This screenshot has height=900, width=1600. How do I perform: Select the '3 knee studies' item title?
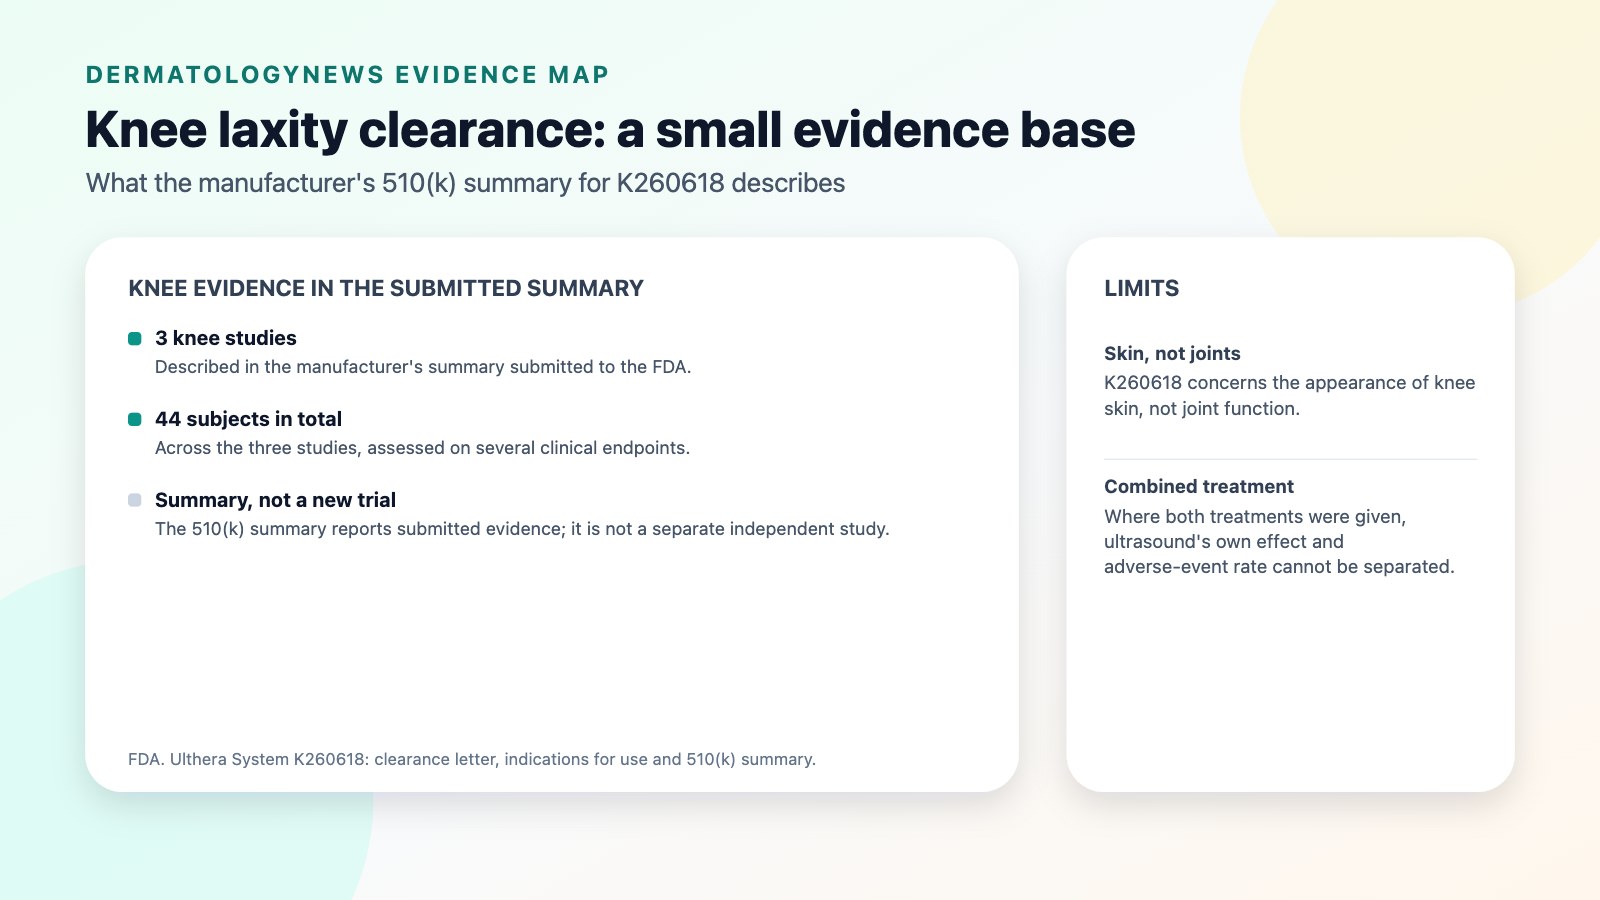(226, 338)
